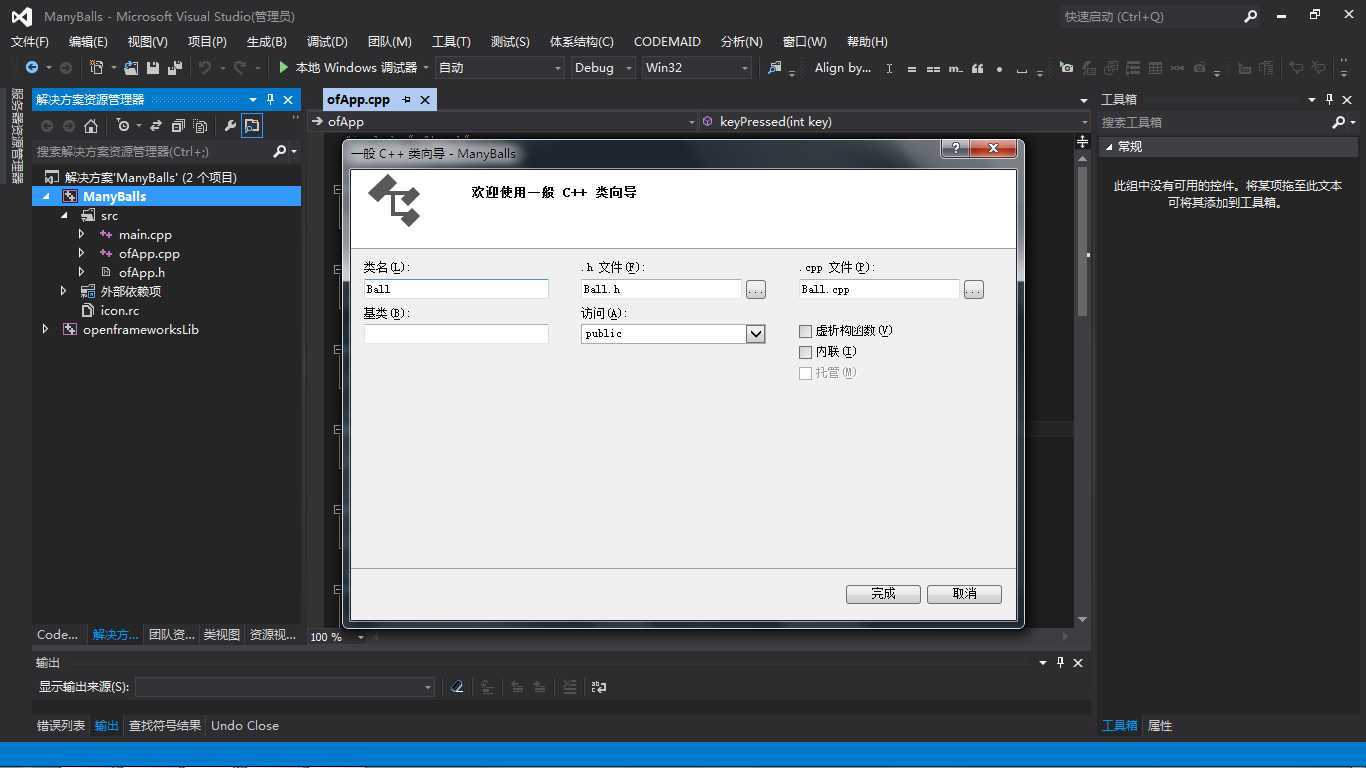Image resolution: width=1366 pixels, height=768 pixels.
Task: Click the 取消 button in wizard
Action: 964,594
